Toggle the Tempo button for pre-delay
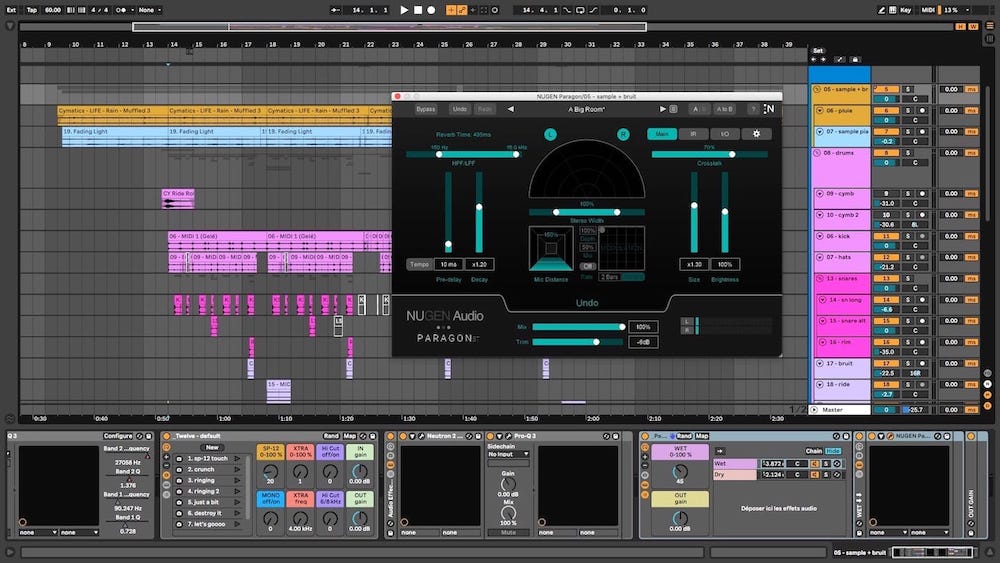This screenshot has width=1000, height=563. pos(419,264)
